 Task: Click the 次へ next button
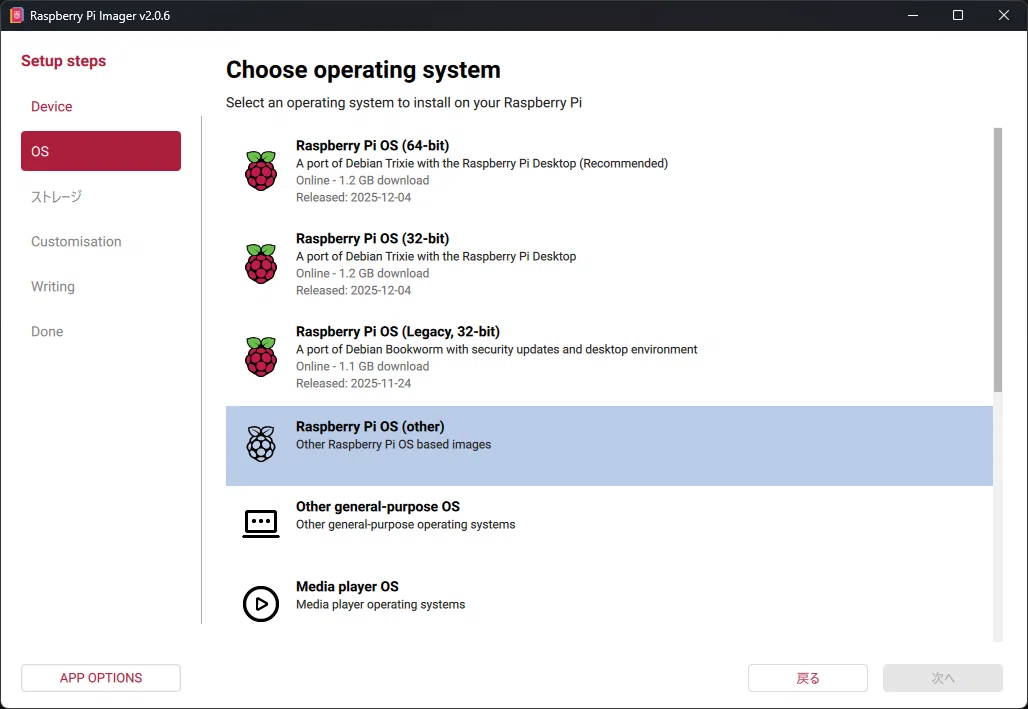pyautogui.click(x=943, y=678)
